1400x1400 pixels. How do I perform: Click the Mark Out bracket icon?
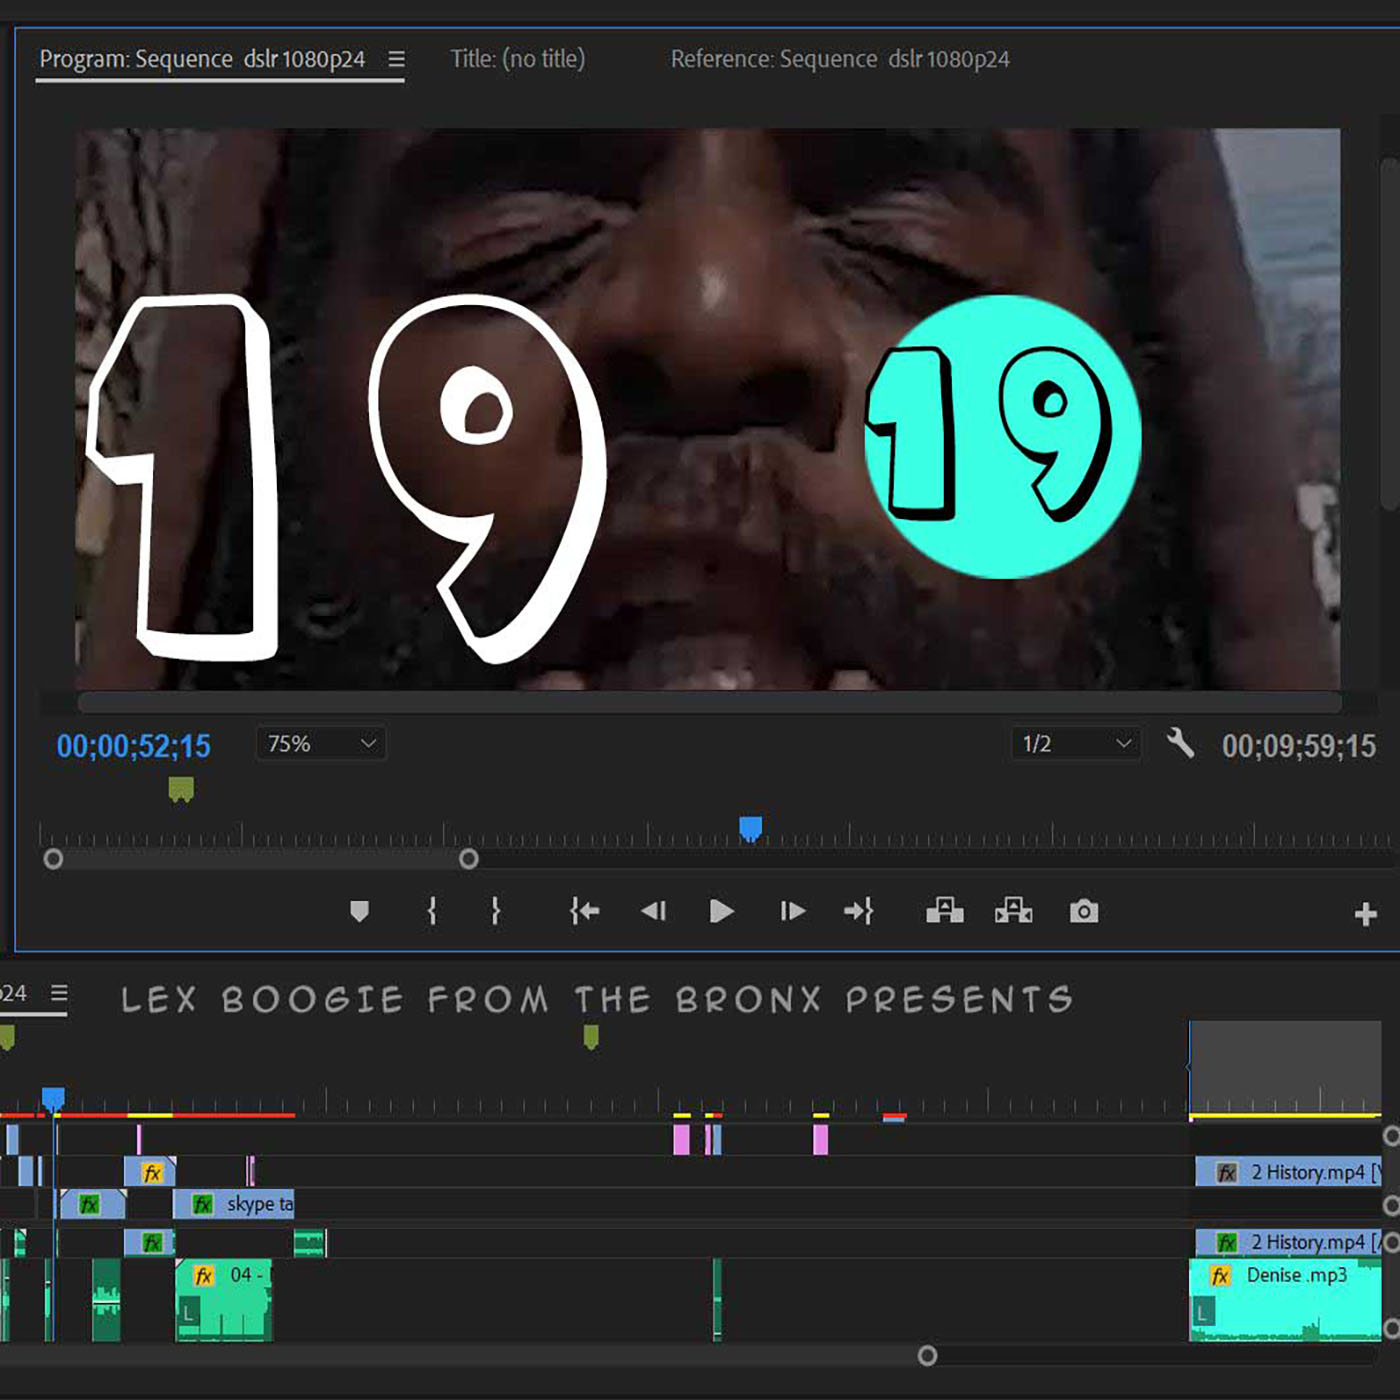point(495,911)
